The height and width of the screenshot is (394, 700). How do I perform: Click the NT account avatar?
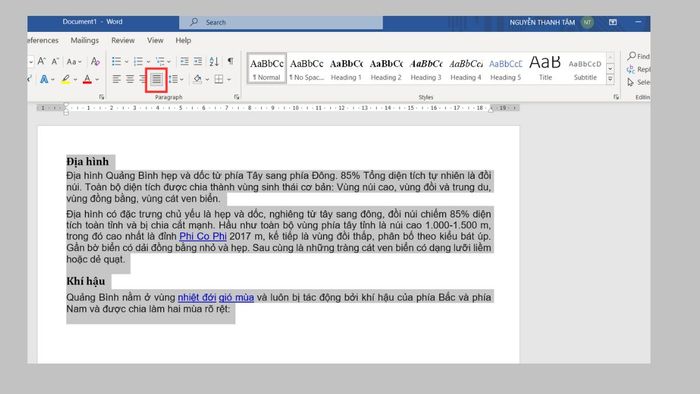[588, 22]
